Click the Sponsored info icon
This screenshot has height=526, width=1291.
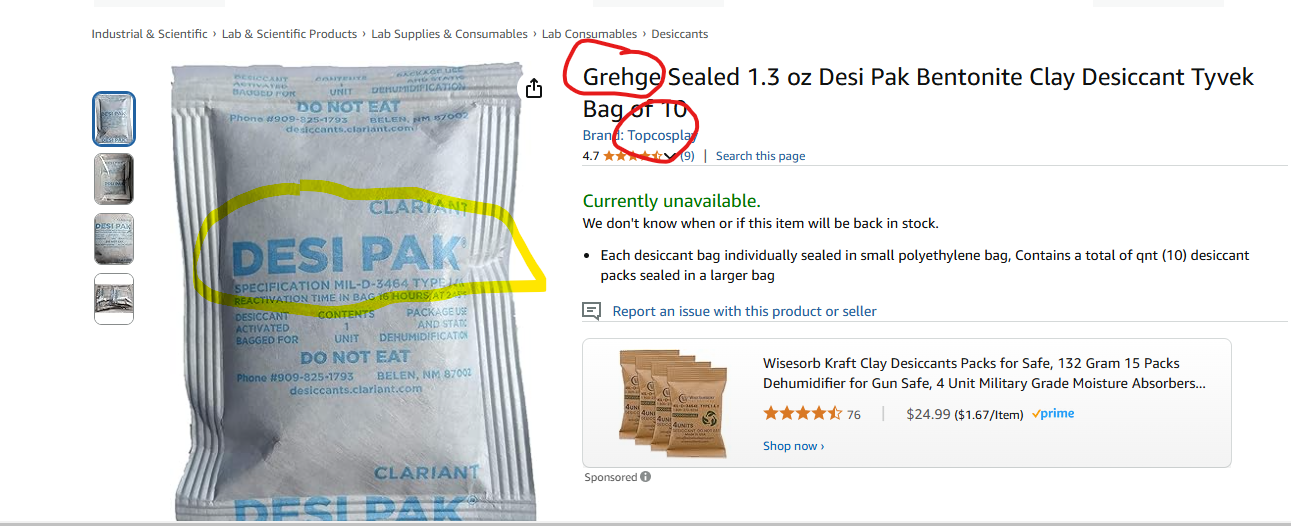point(646,477)
